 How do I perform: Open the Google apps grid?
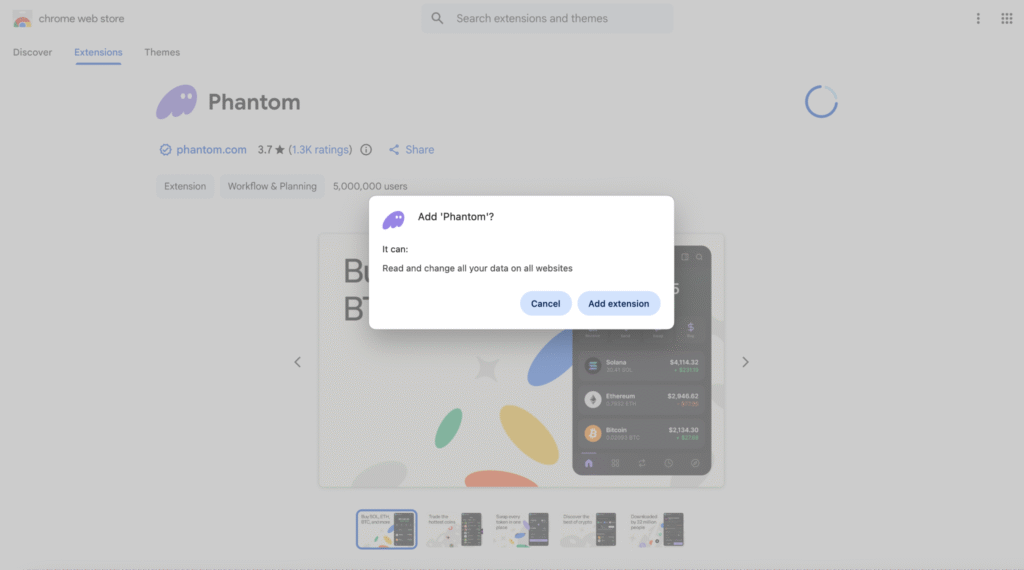1006,18
